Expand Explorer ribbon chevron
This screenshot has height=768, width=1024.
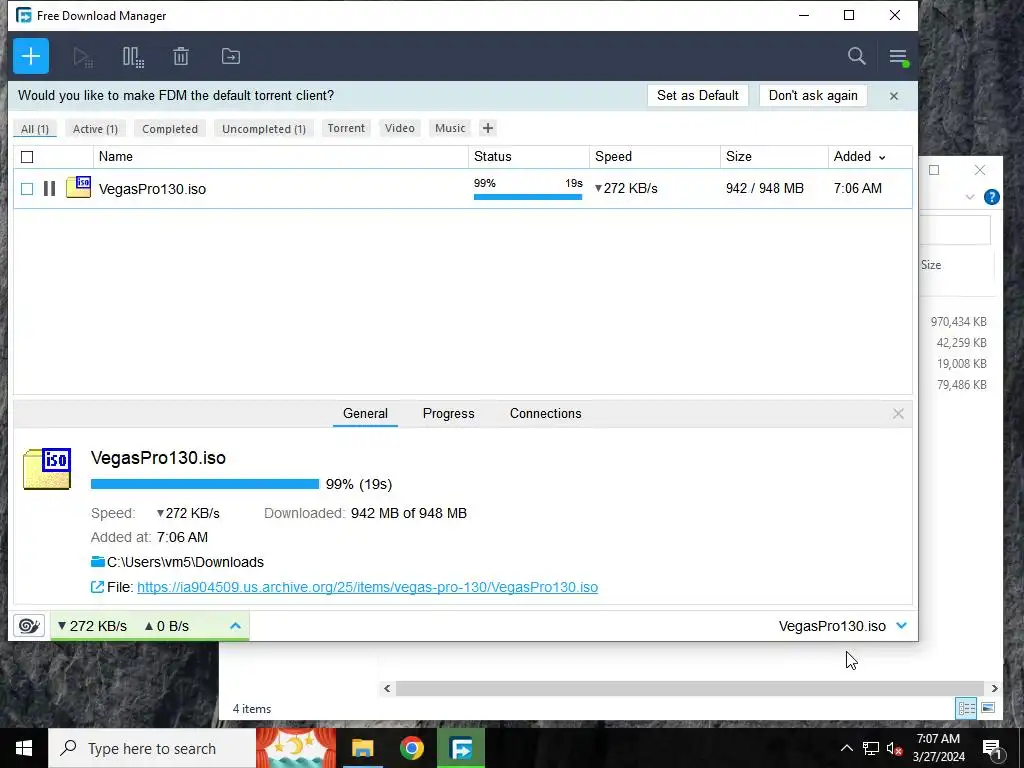pyautogui.click(x=970, y=197)
